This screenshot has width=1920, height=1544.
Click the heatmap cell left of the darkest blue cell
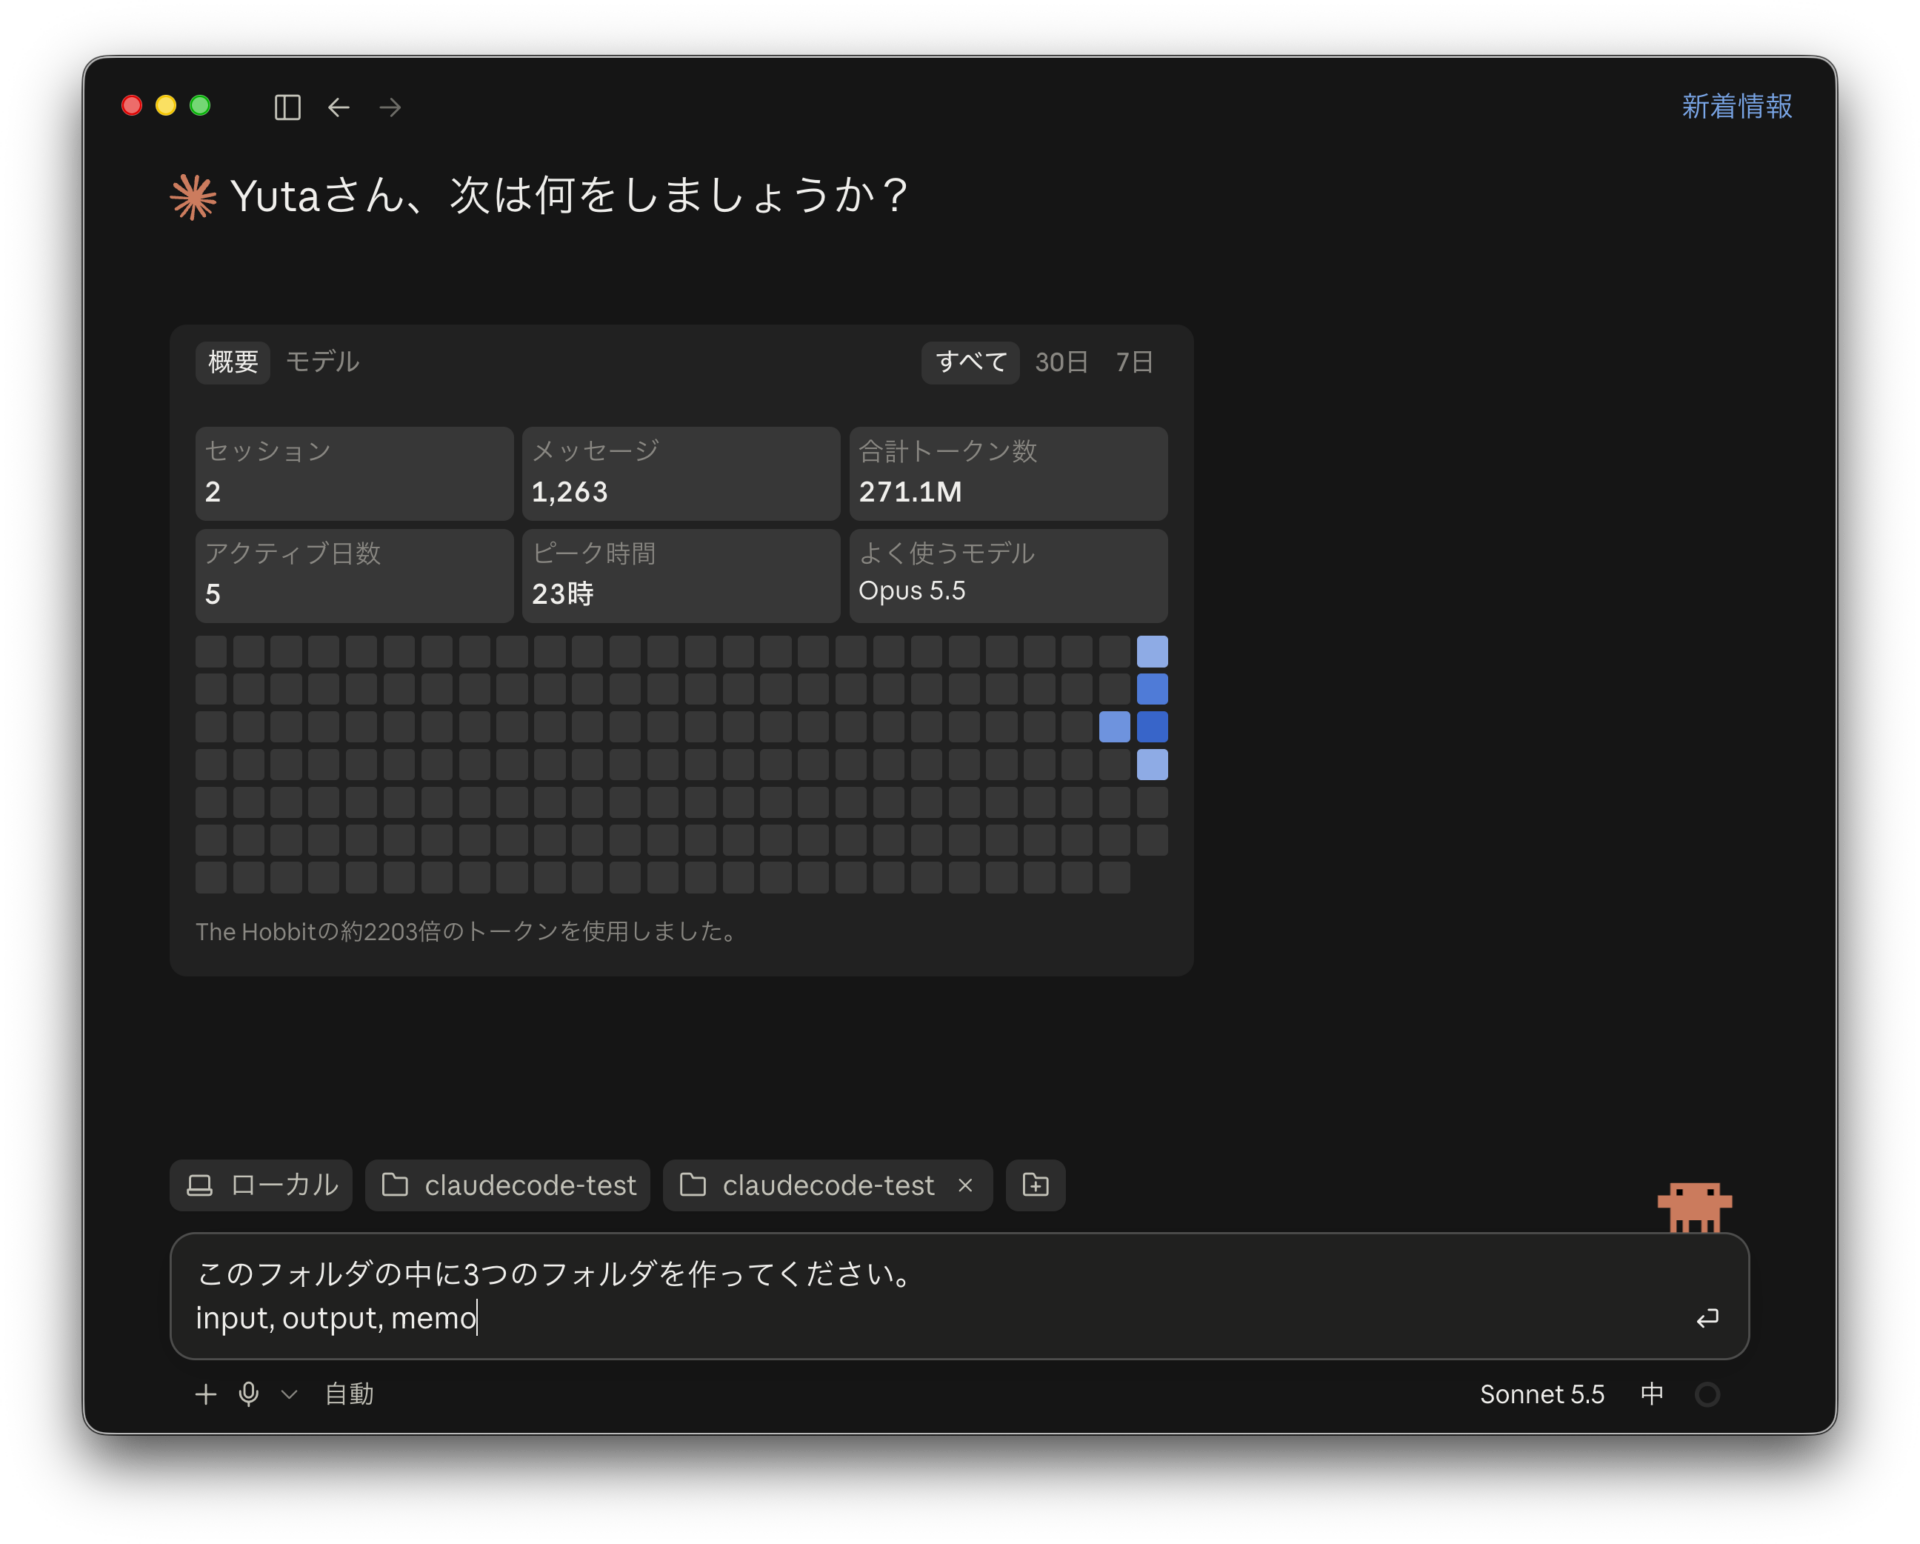tap(1114, 727)
